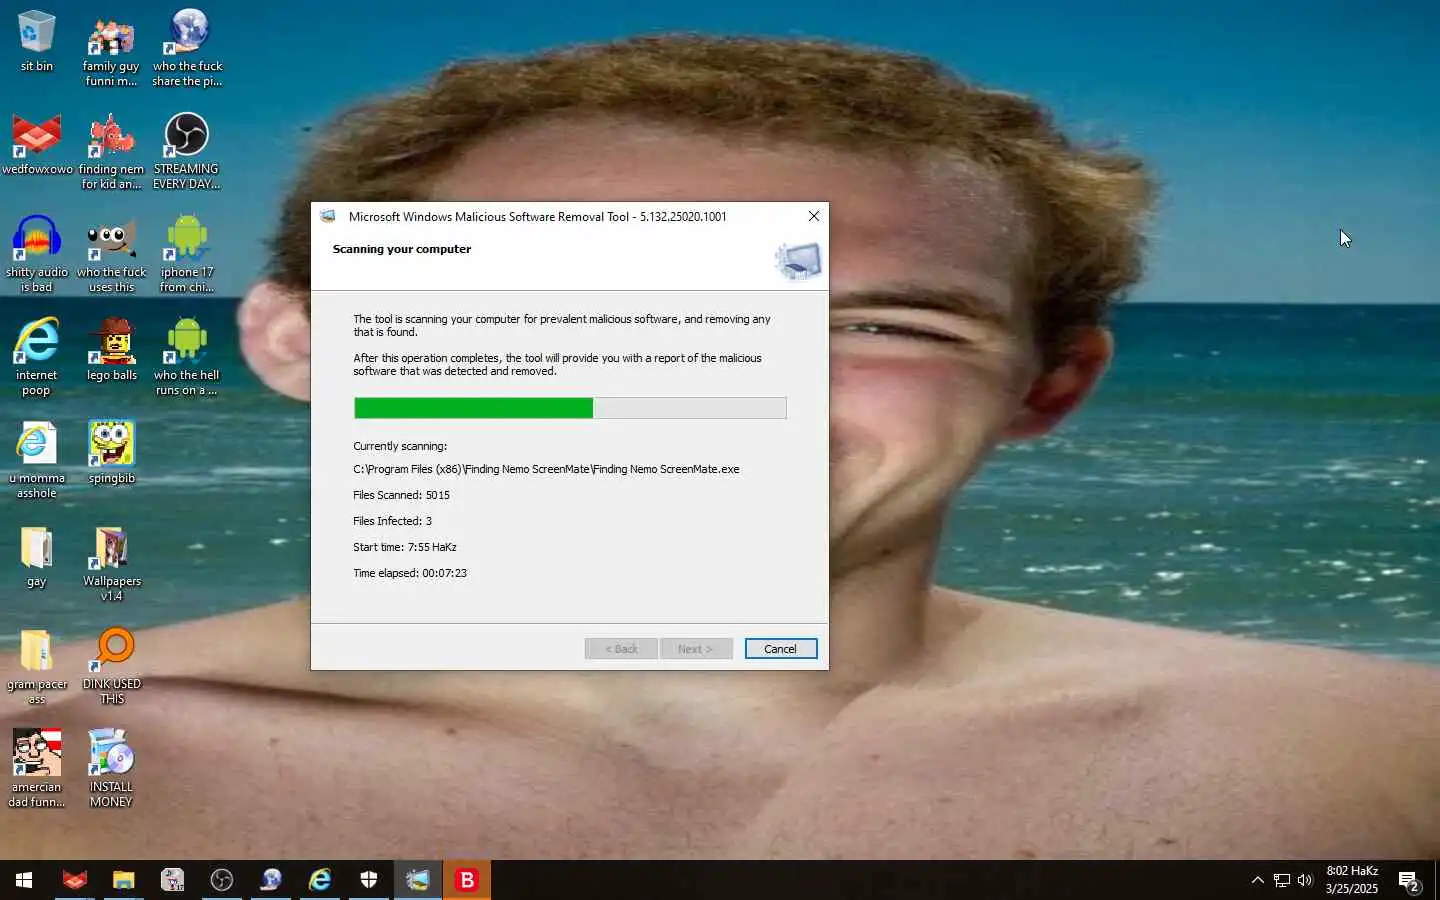Click the 'Files Infected: 3' text
This screenshot has width=1440, height=900.
coord(392,521)
